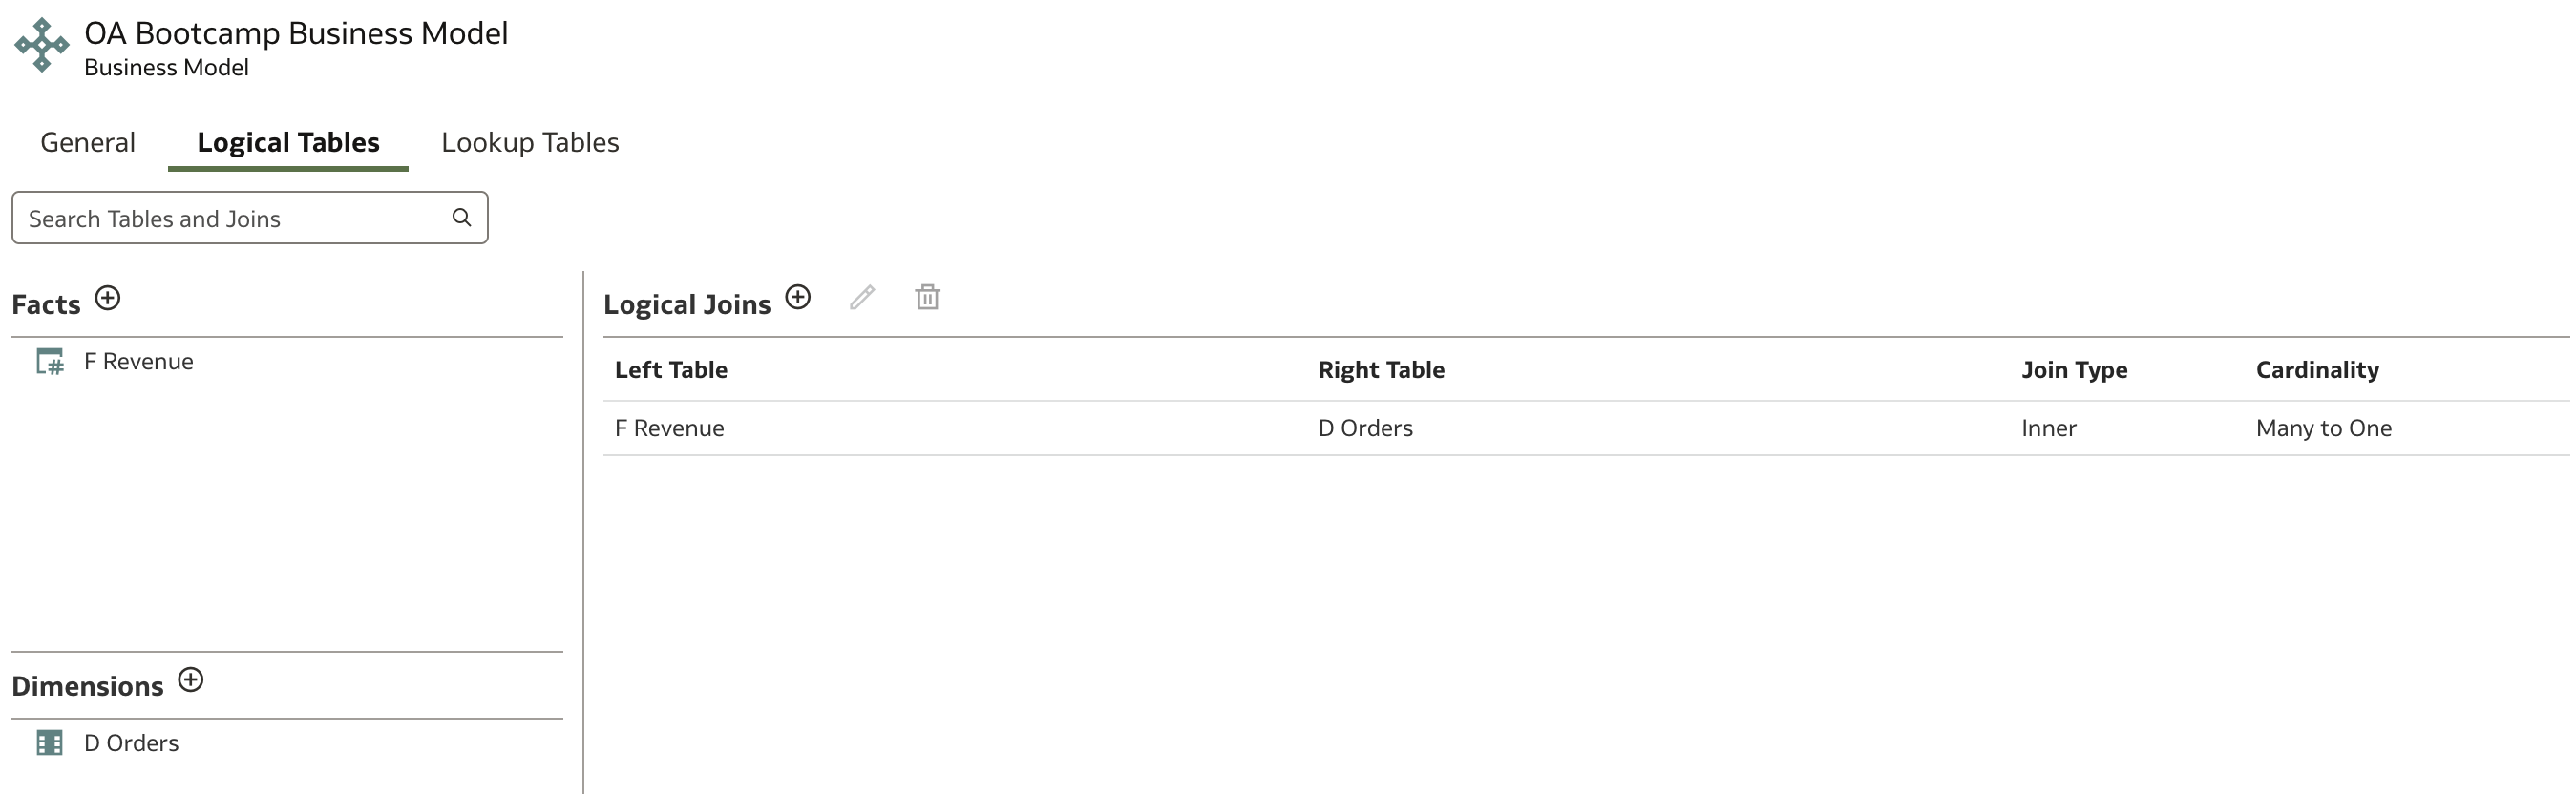Click the Left Table column header
Screen dimensions: 2576x794
pos(671,370)
